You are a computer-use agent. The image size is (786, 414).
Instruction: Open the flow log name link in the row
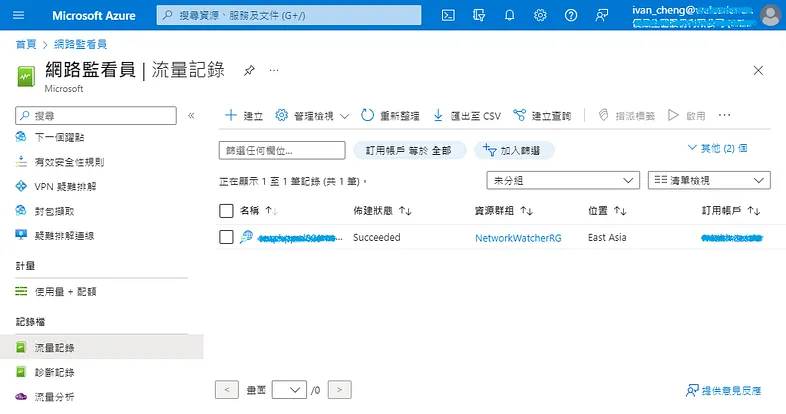300,239
